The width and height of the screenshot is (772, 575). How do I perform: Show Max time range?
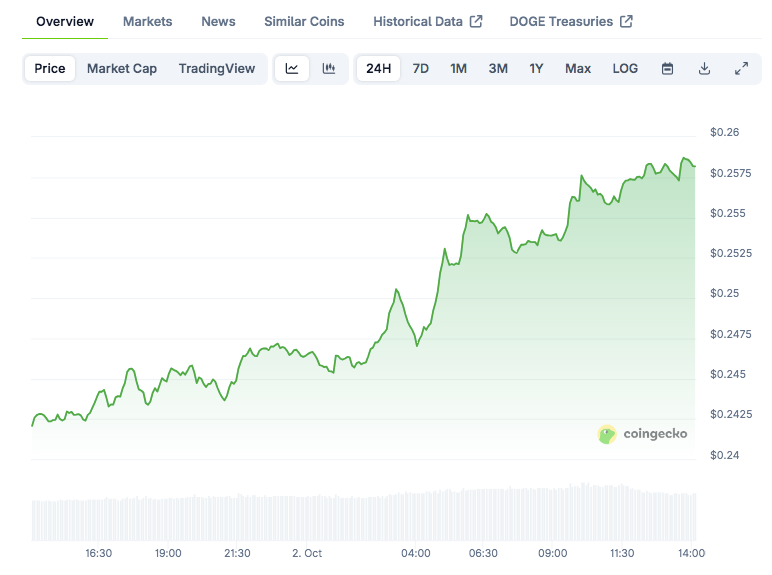(578, 69)
